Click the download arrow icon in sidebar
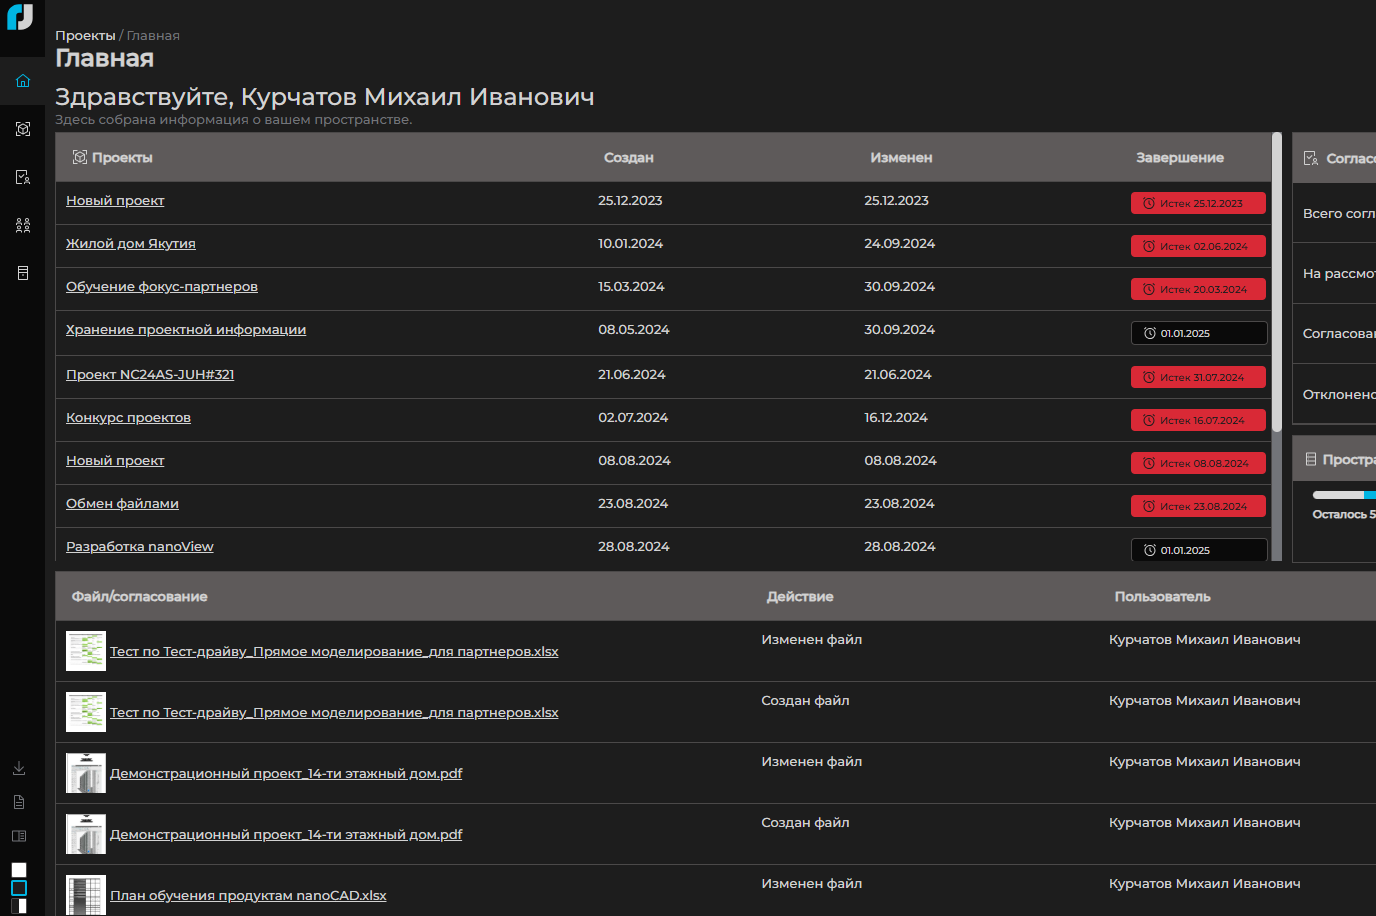The width and height of the screenshot is (1376, 916). pyautogui.click(x=19, y=768)
